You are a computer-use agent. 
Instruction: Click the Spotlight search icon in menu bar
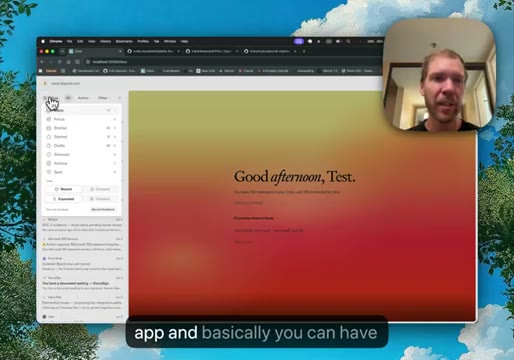pos(348,41)
